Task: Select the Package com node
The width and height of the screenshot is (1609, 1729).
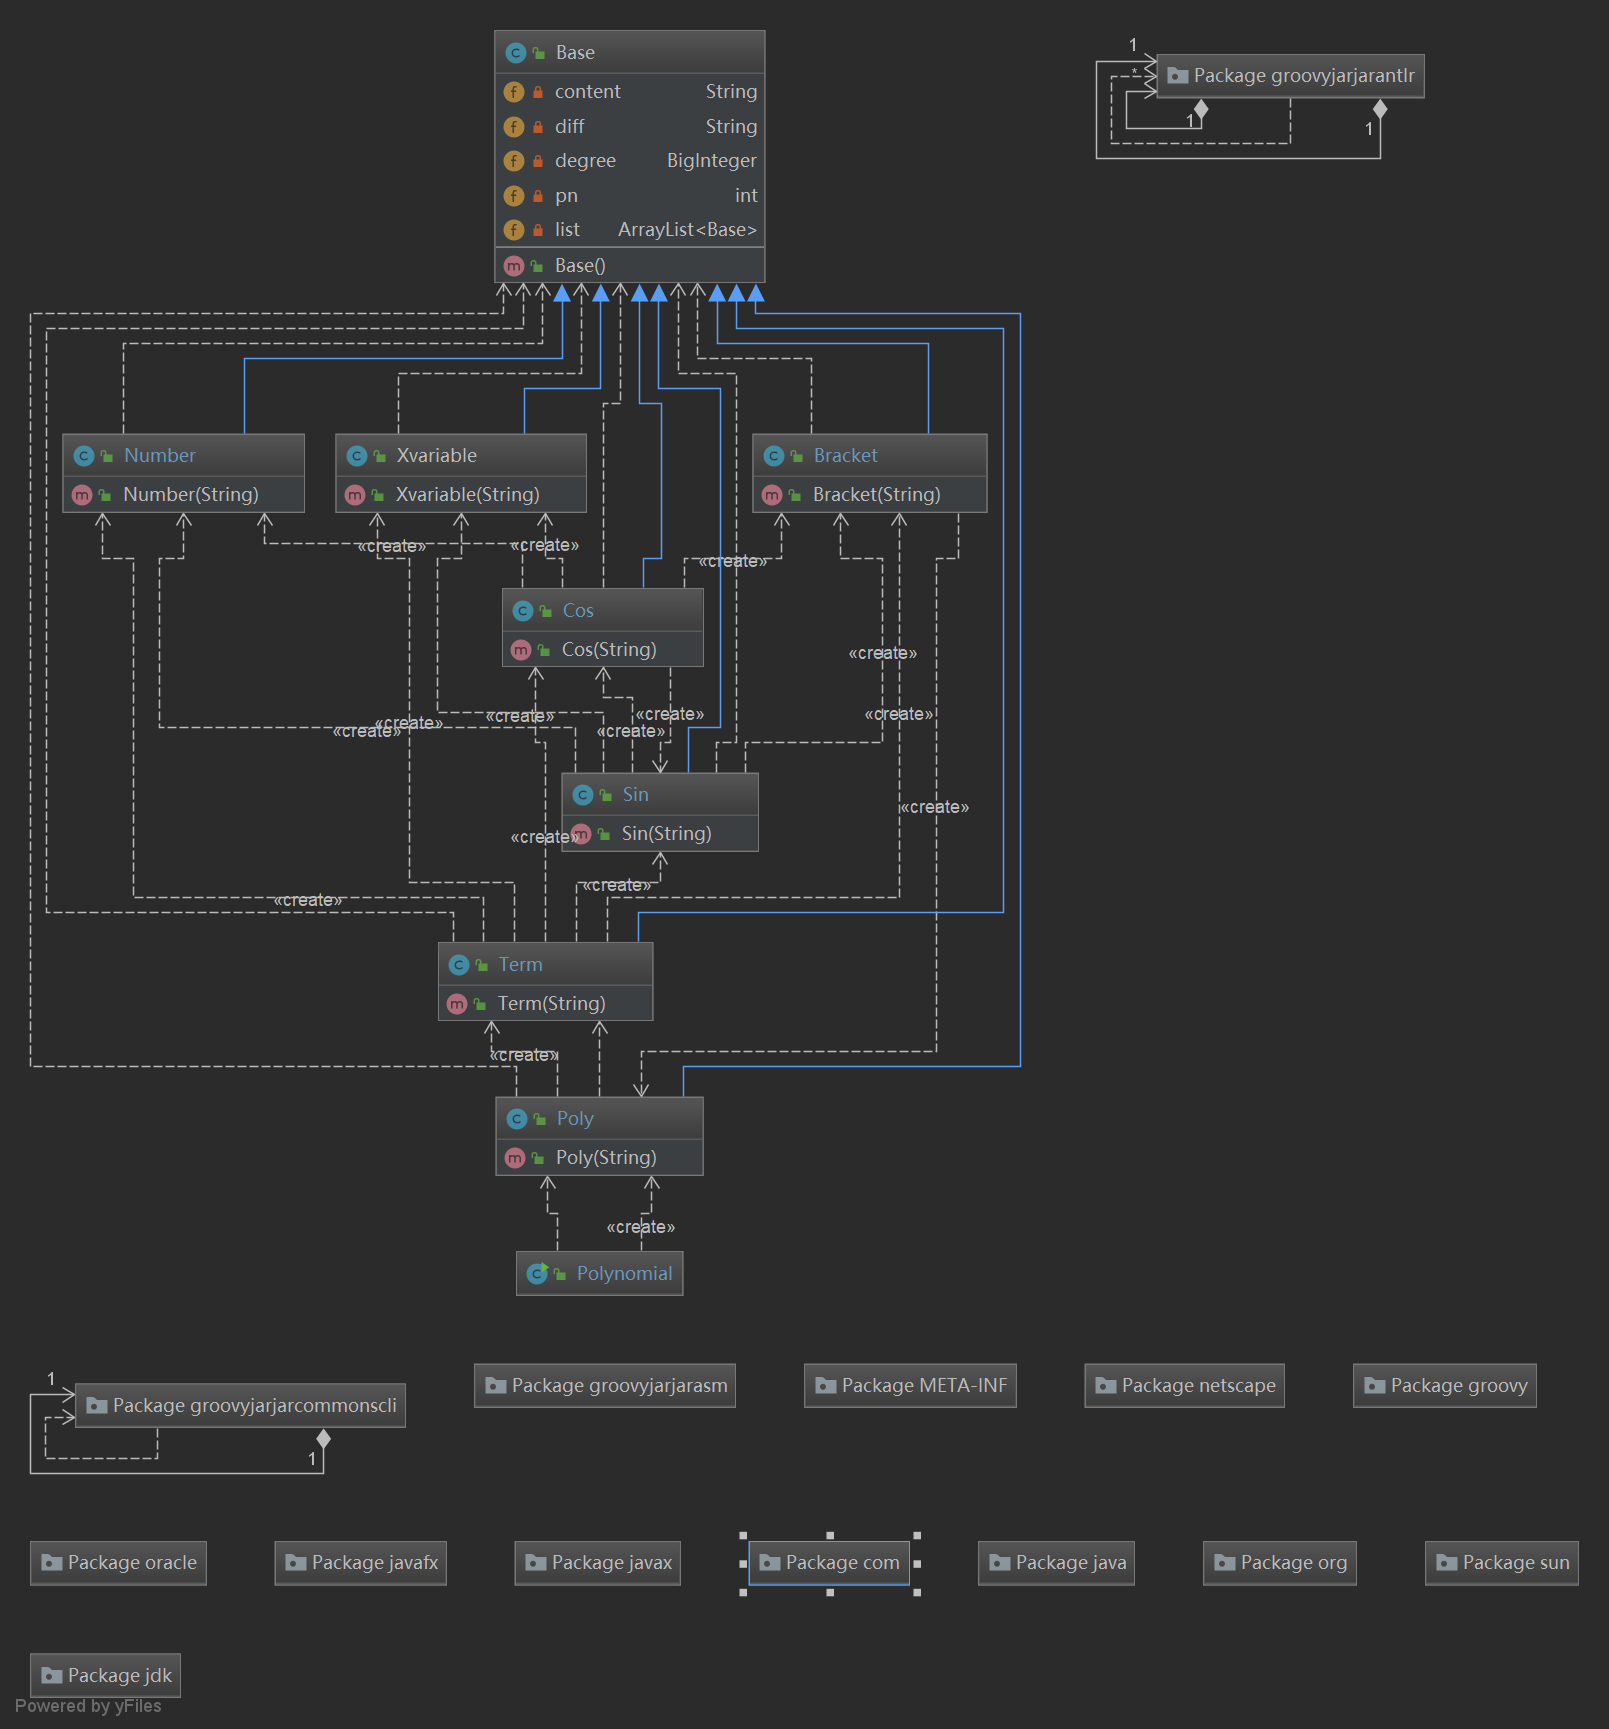Action: click(x=829, y=1563)
